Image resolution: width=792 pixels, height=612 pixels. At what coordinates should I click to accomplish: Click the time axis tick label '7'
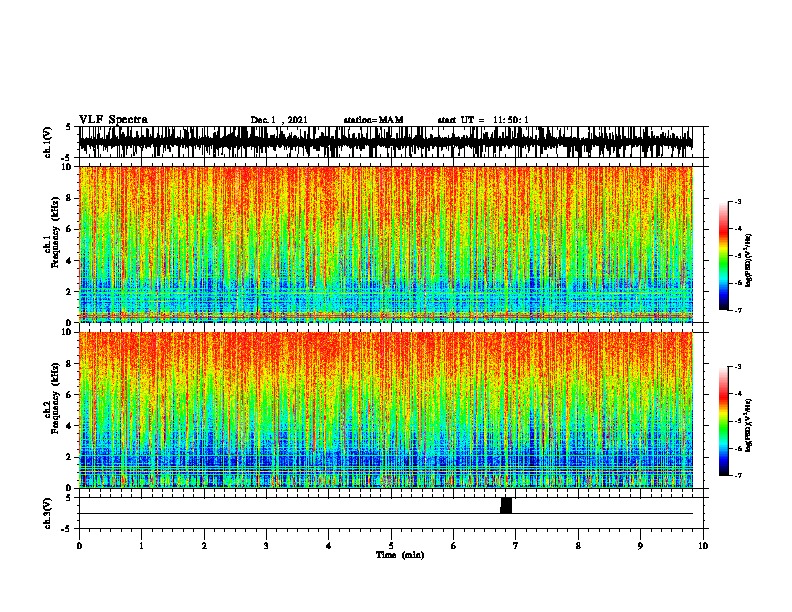[x=516, y=546]
